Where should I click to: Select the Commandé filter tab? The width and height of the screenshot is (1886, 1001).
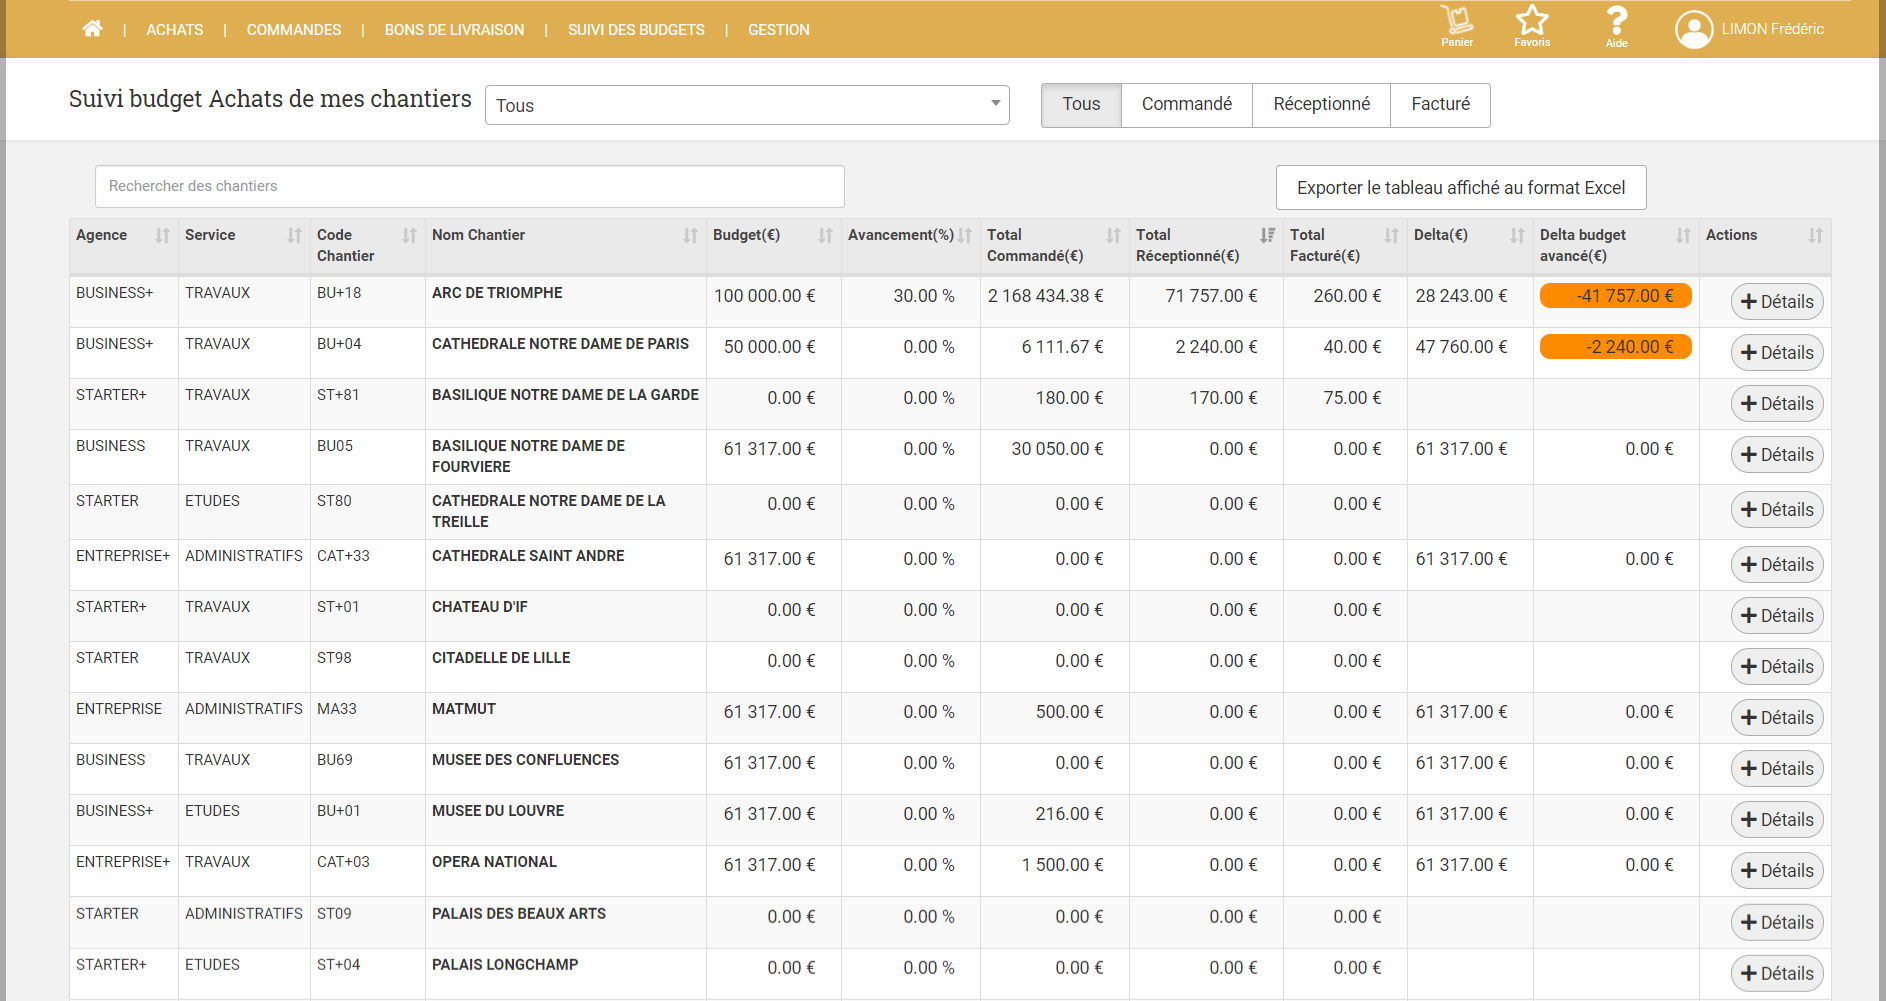1187,105
